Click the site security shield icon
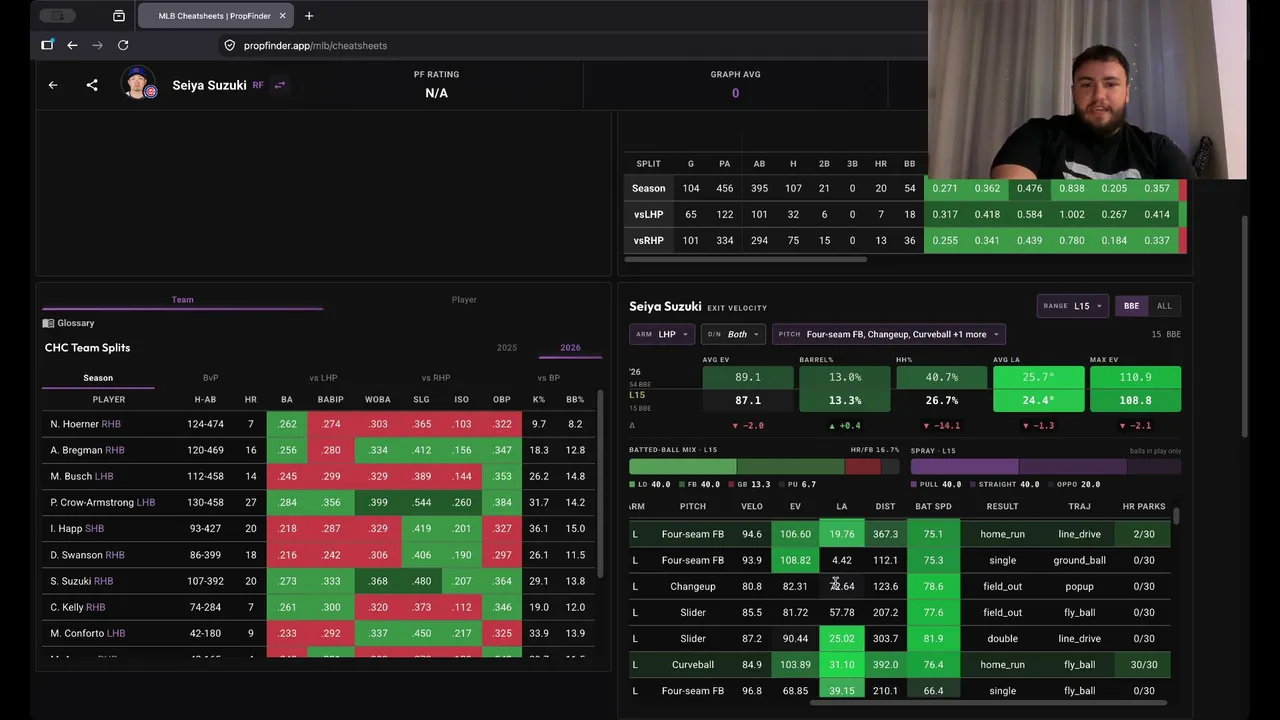The height and width of the screenshot is (720, 1280). 229,45
